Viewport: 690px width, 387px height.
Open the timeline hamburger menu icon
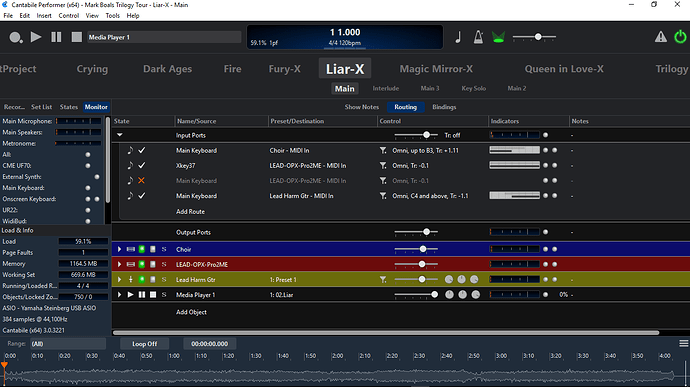tap(683, 343)
